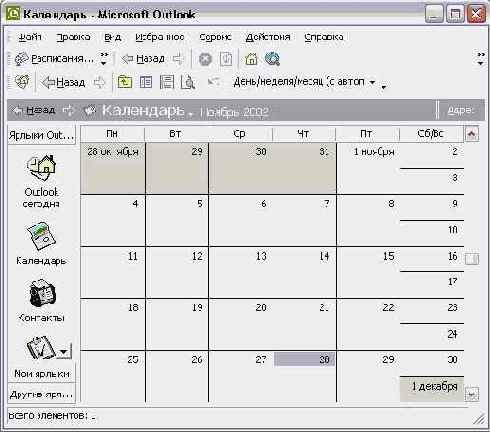Click the Сб/Вс column header
Viewport: 490px width, 432px height.
tap(431, 134)
